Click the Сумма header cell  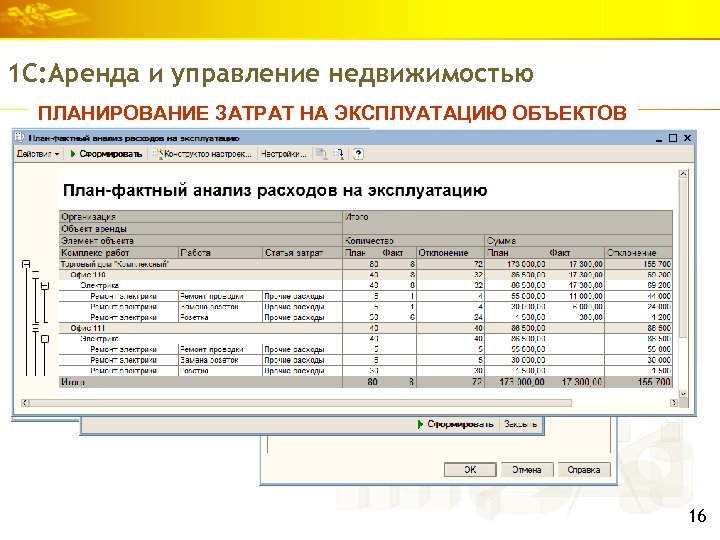point(579,241)
